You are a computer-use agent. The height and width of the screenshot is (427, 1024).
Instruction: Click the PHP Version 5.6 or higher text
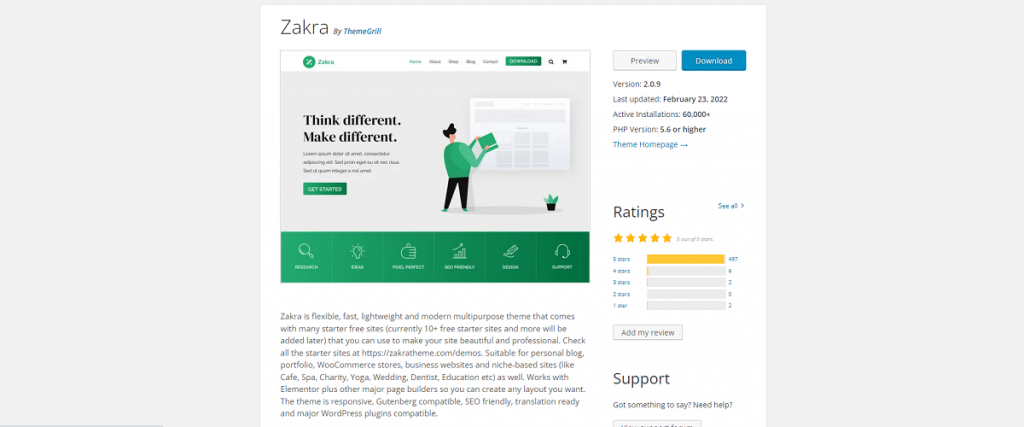659,129
